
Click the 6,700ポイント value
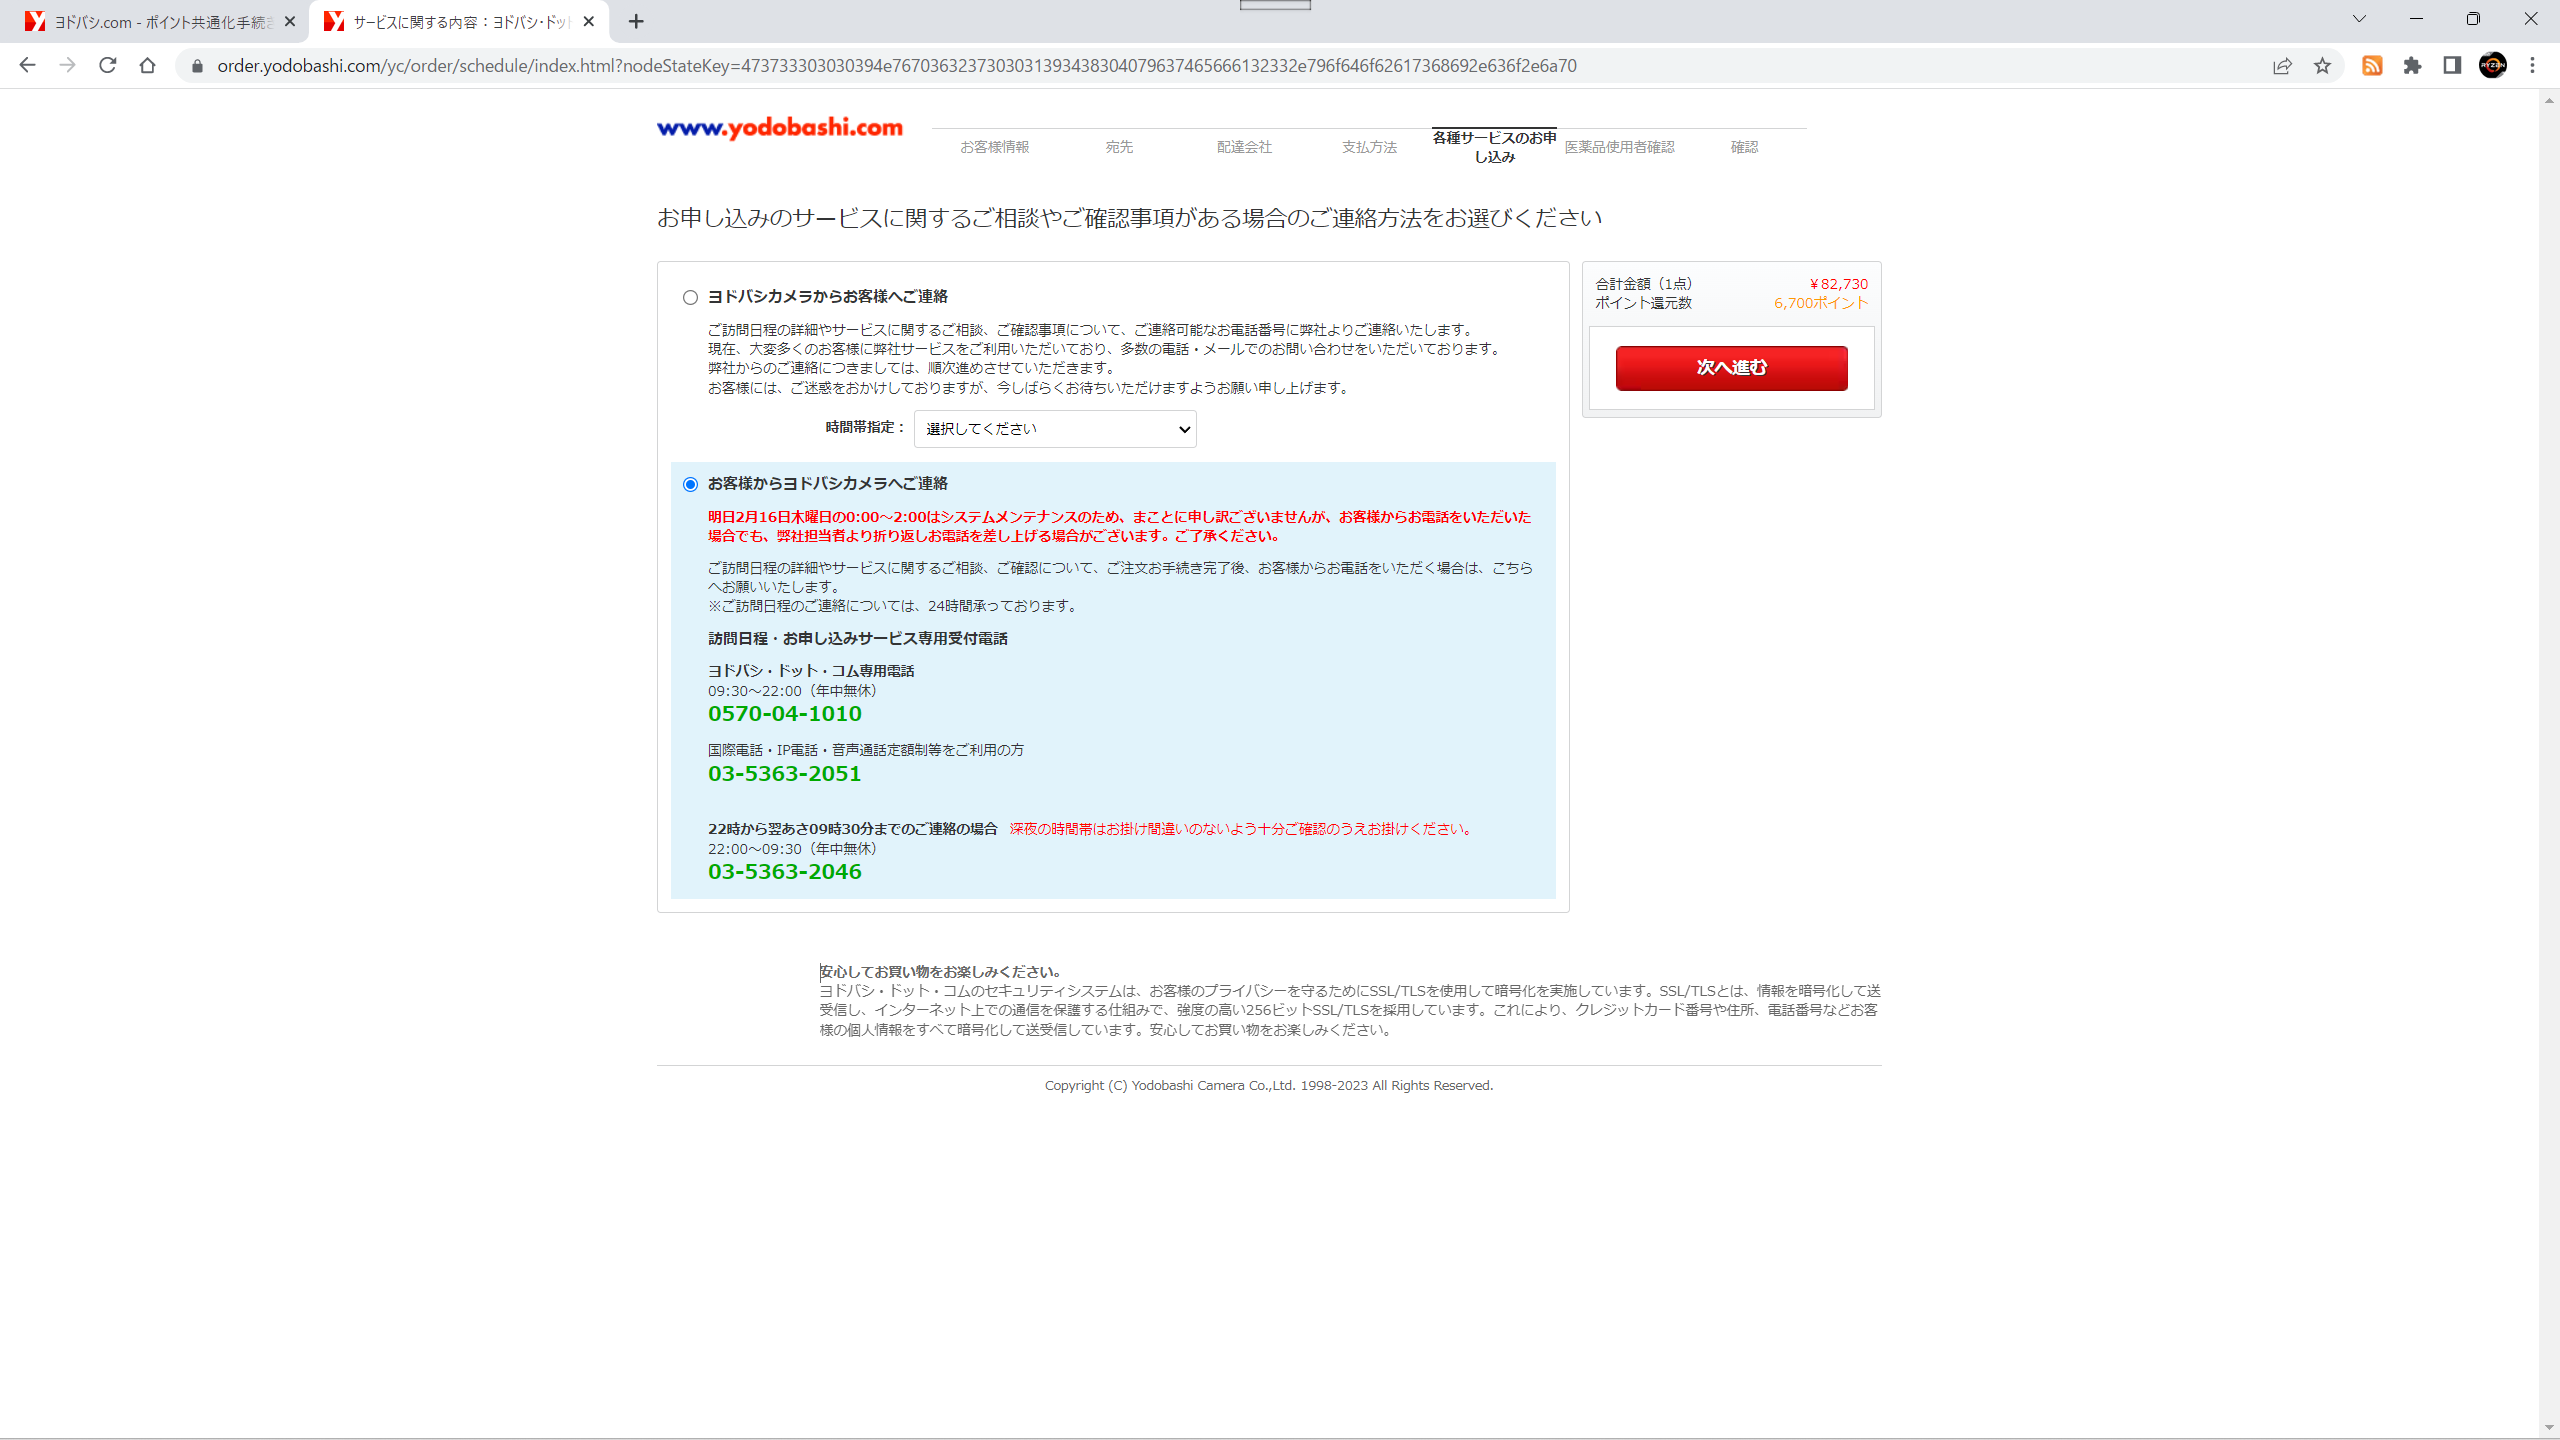tap(1821, 303)
